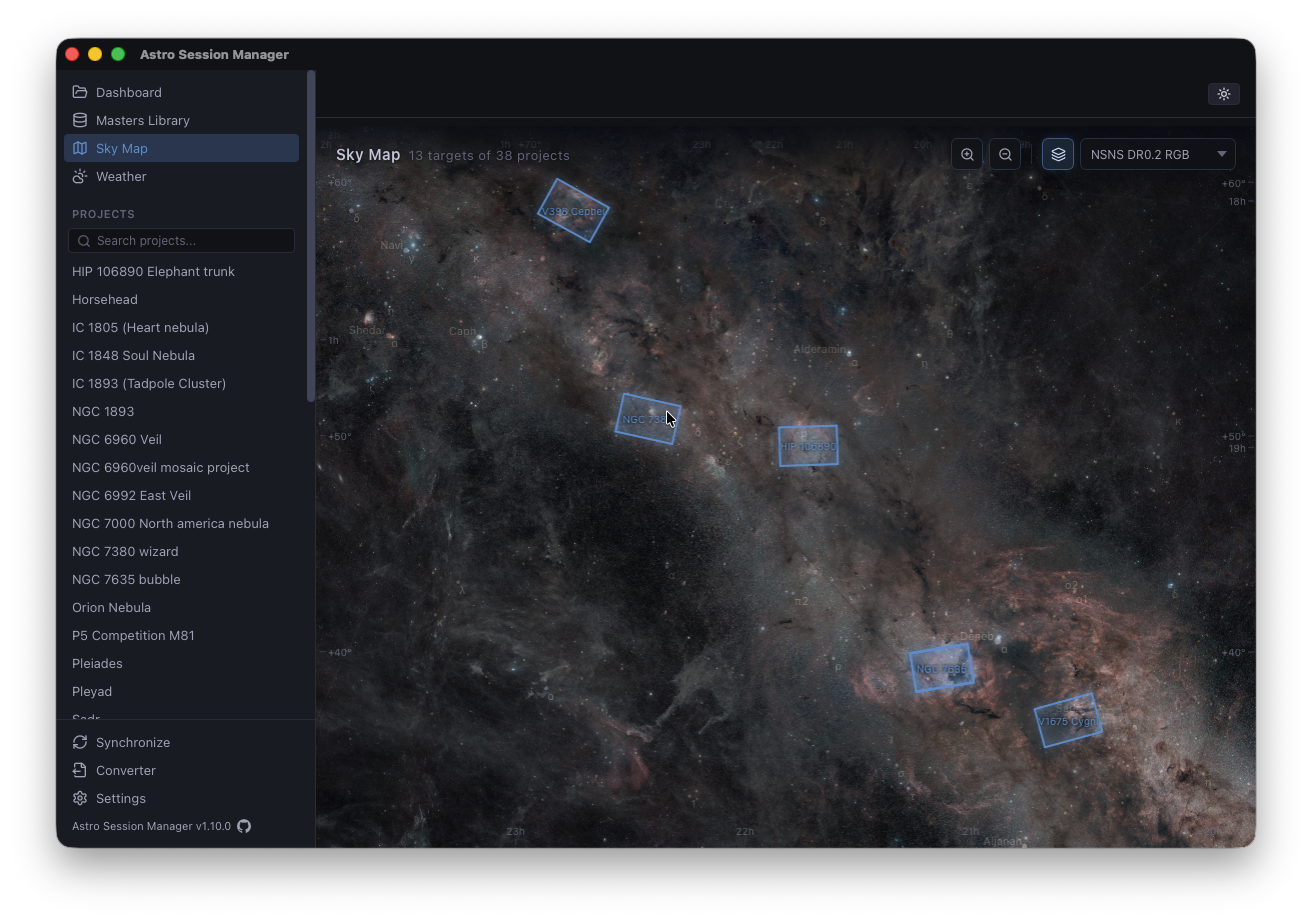
Task: Open the NSNS DR0.2 RGB survey dropdown
Action: pos(1157,154)
